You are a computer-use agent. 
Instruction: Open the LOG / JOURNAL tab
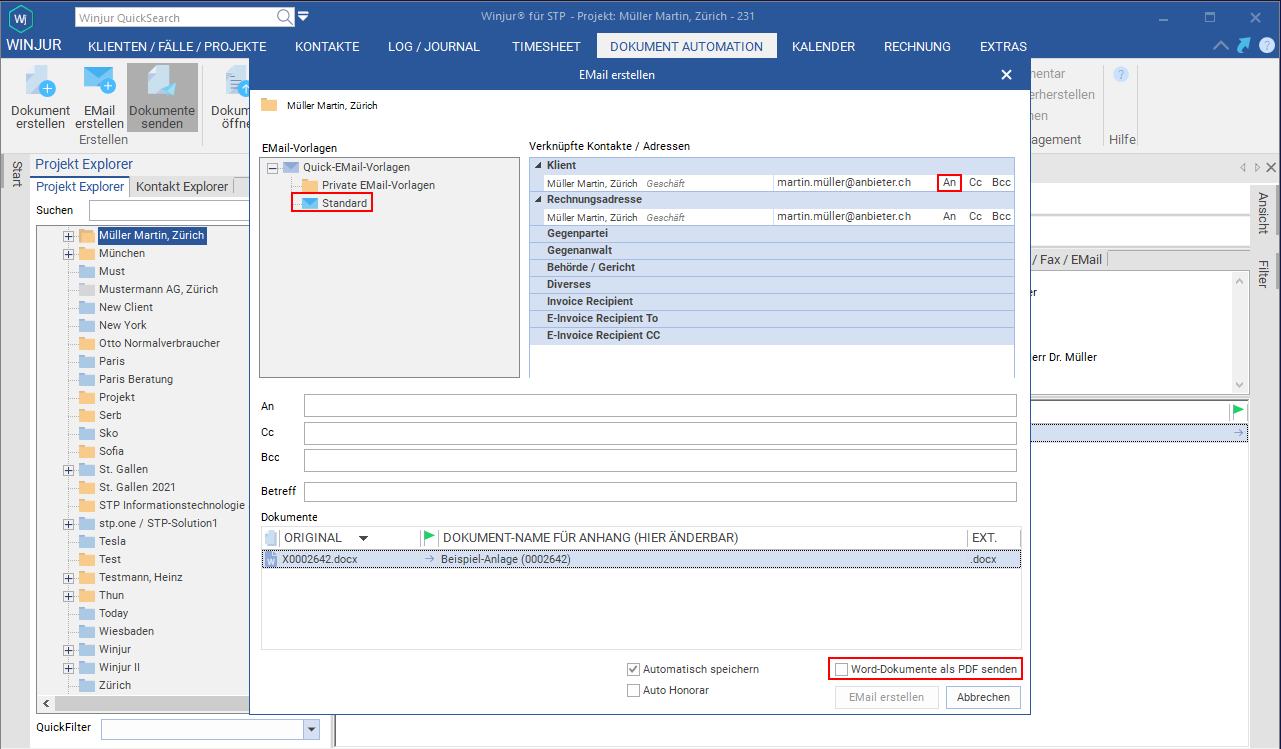click(434, 46)
